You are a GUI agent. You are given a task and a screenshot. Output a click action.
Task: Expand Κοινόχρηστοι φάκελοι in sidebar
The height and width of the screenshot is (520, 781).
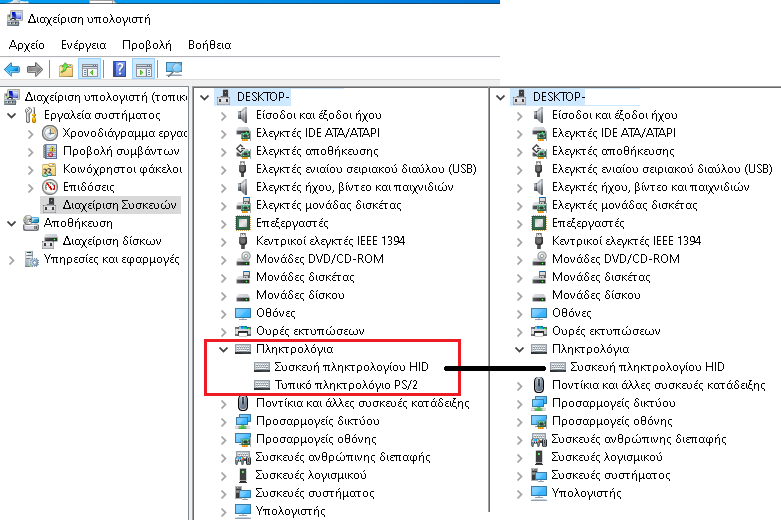tap(31, 169)
